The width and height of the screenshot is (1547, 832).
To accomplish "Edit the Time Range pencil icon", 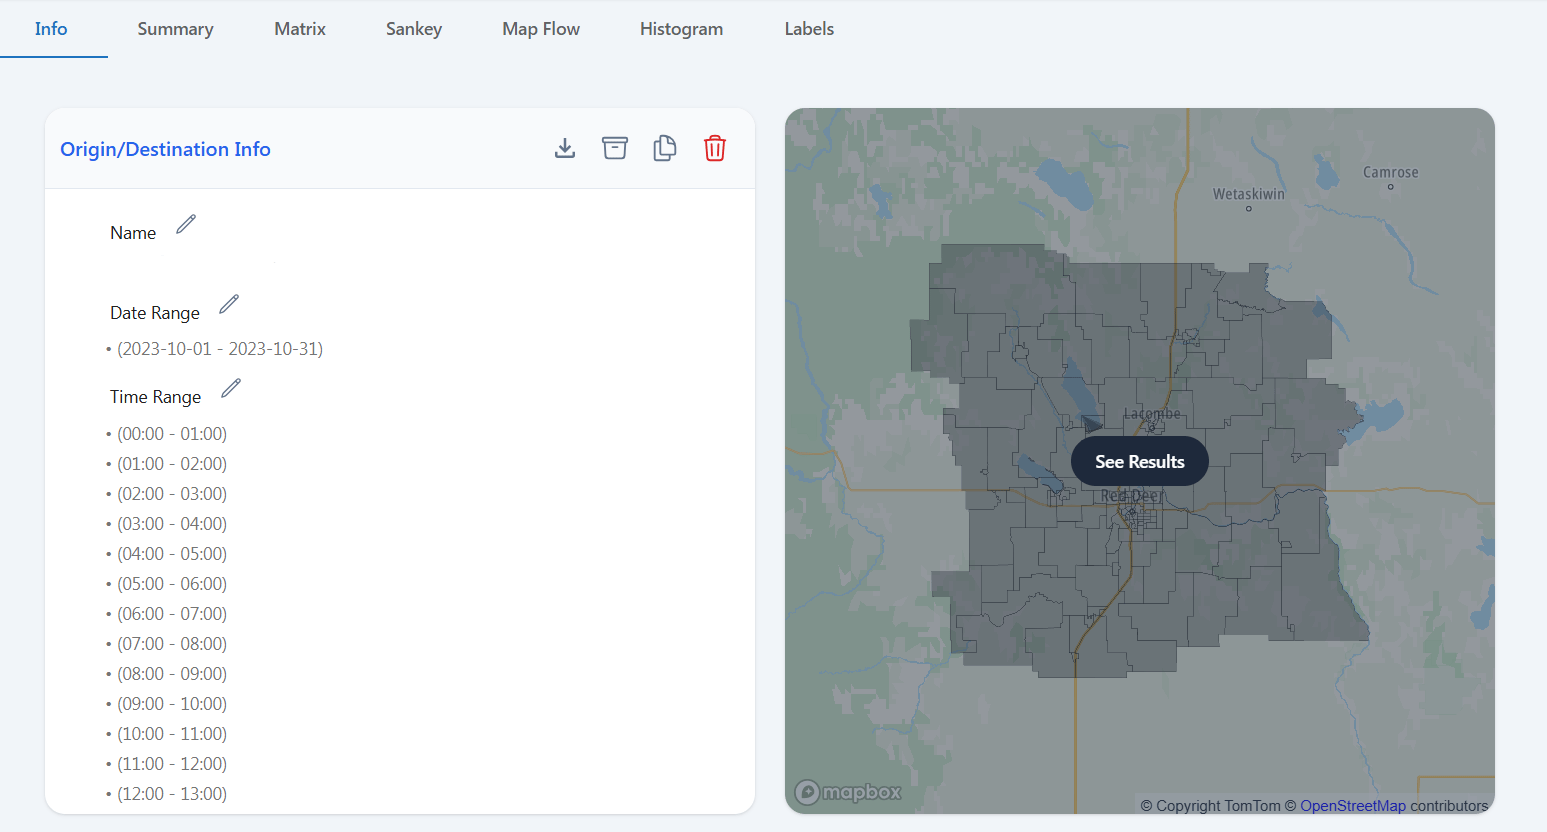I will click(231, 388).
